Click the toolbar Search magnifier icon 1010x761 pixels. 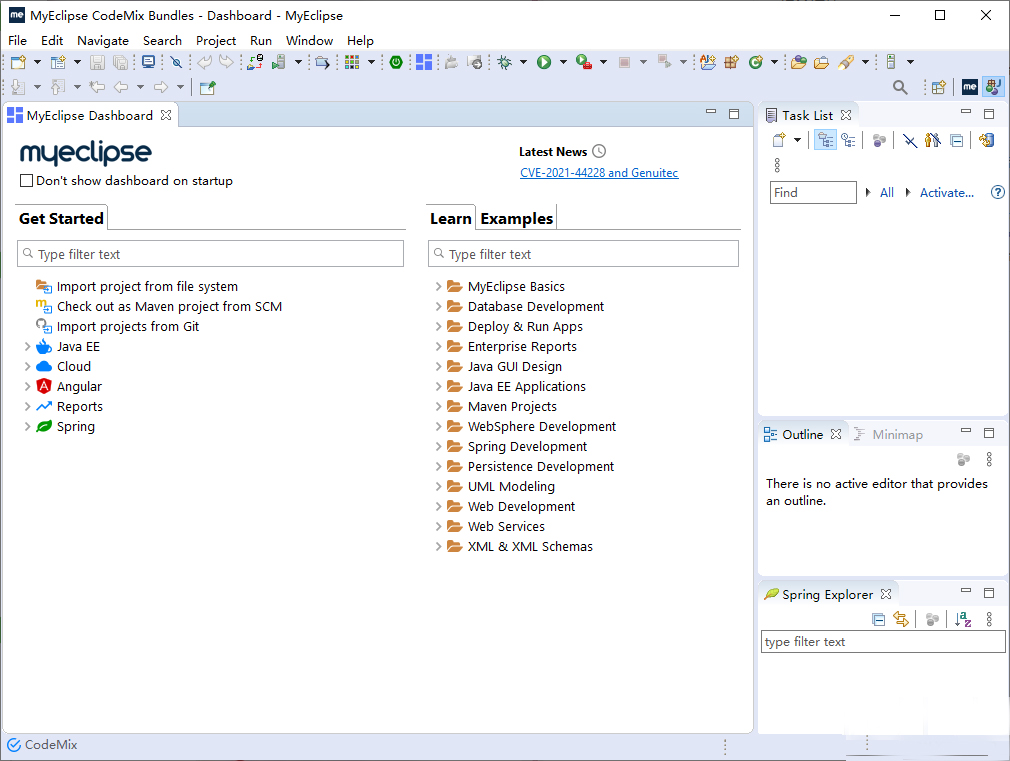pyautogui.click(x=900, y=87)
